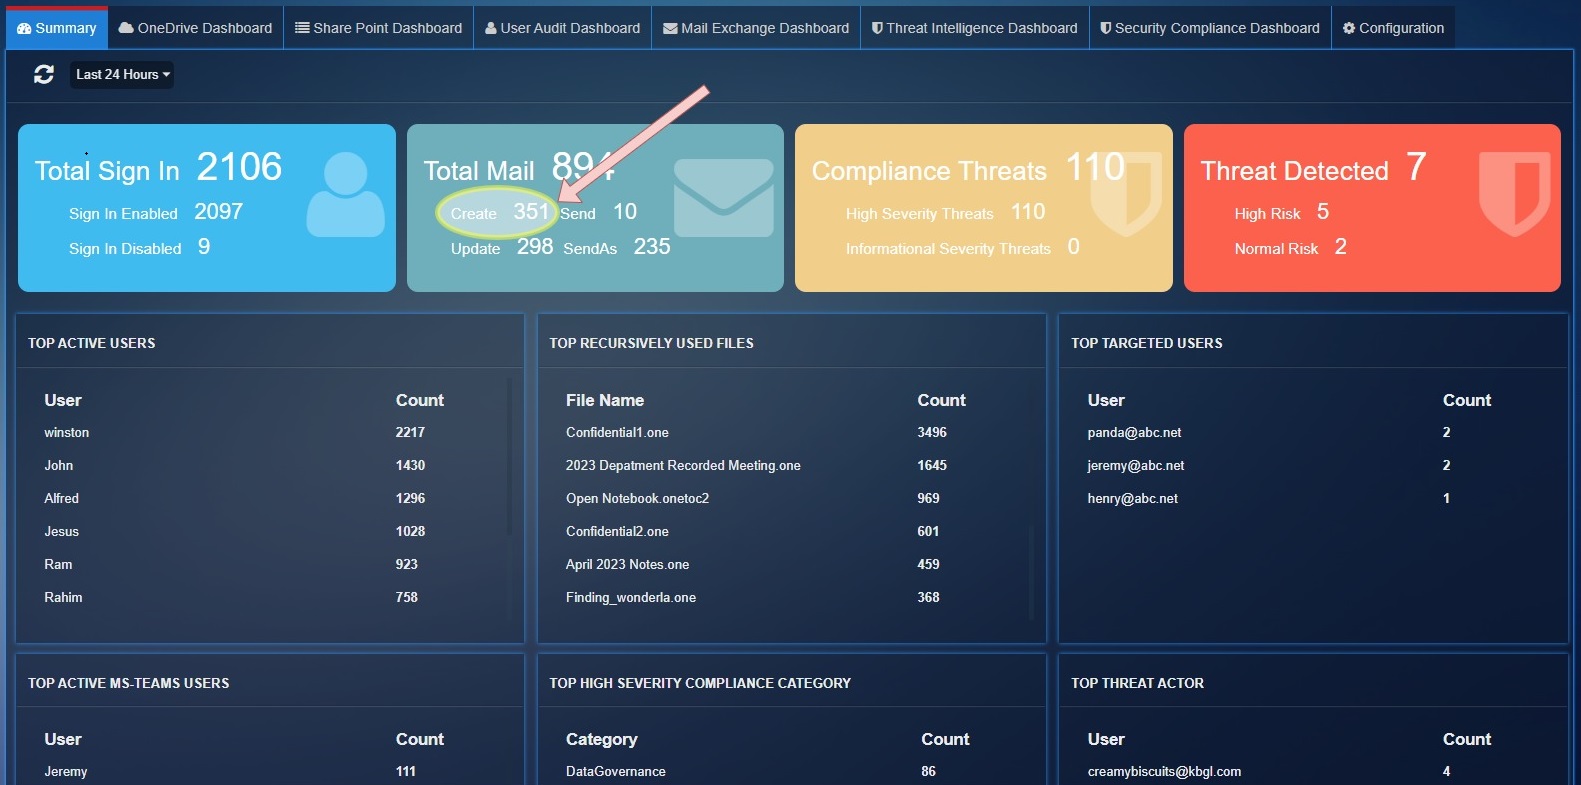Viewport: 1581px width, 785px height.
Task: Open the Last 24 Hours time range dropdown
Action: click(x=122, y=74)
